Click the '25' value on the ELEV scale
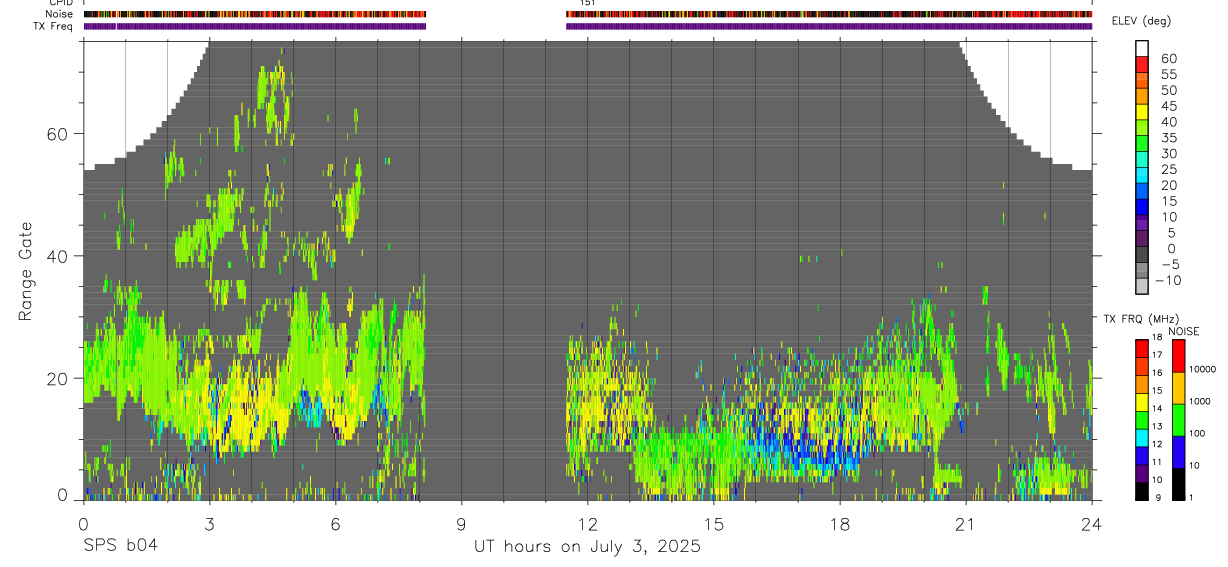Screen dimensions: 1228x567 (x=1169, y=169)
